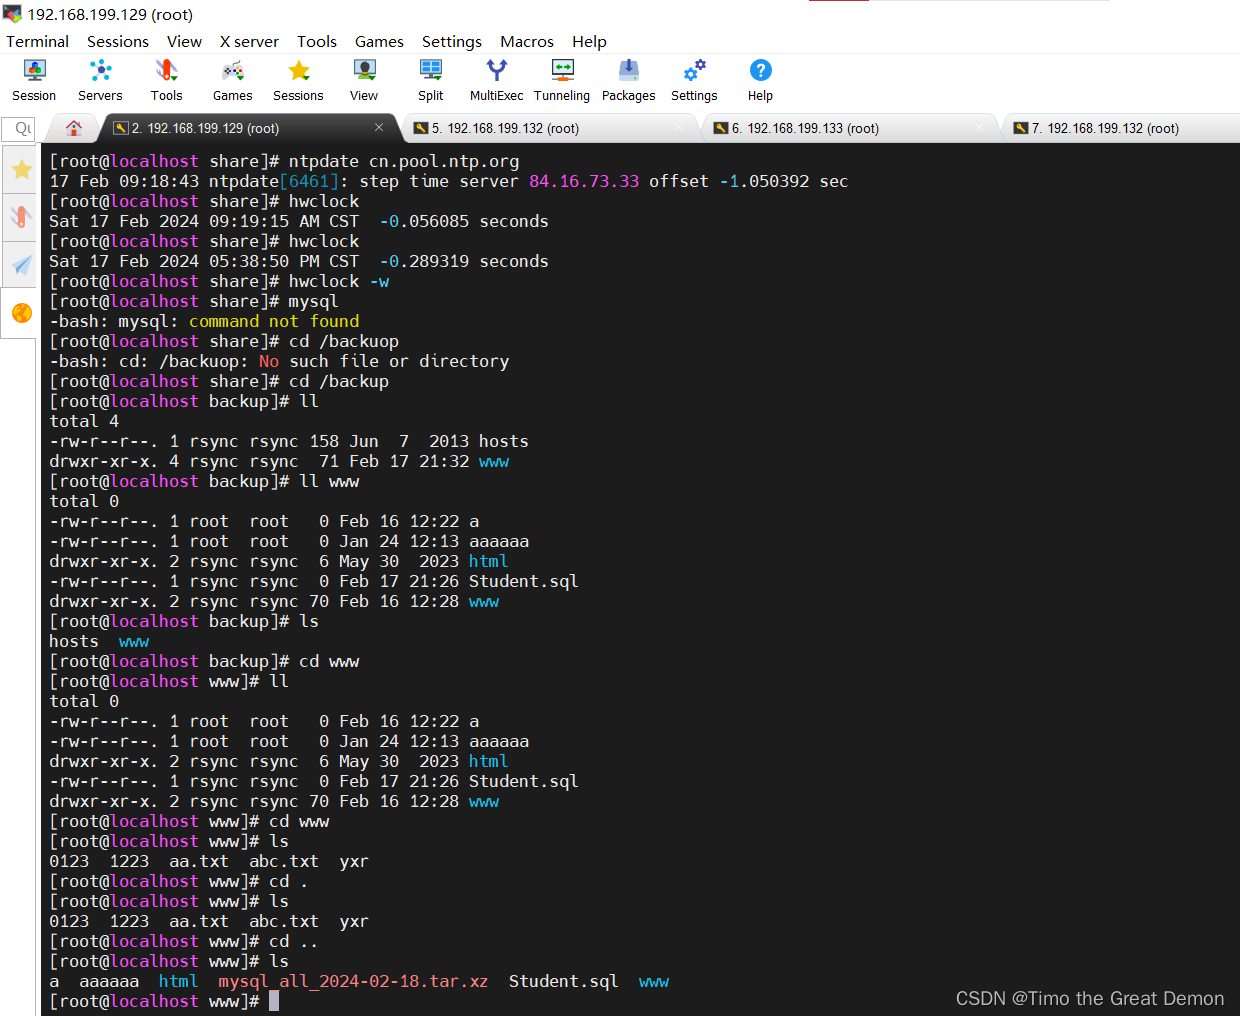The image size is (1240, 1016).
Task: Open the Macros paper-plane sidebar icon
Action: (21, 265)
